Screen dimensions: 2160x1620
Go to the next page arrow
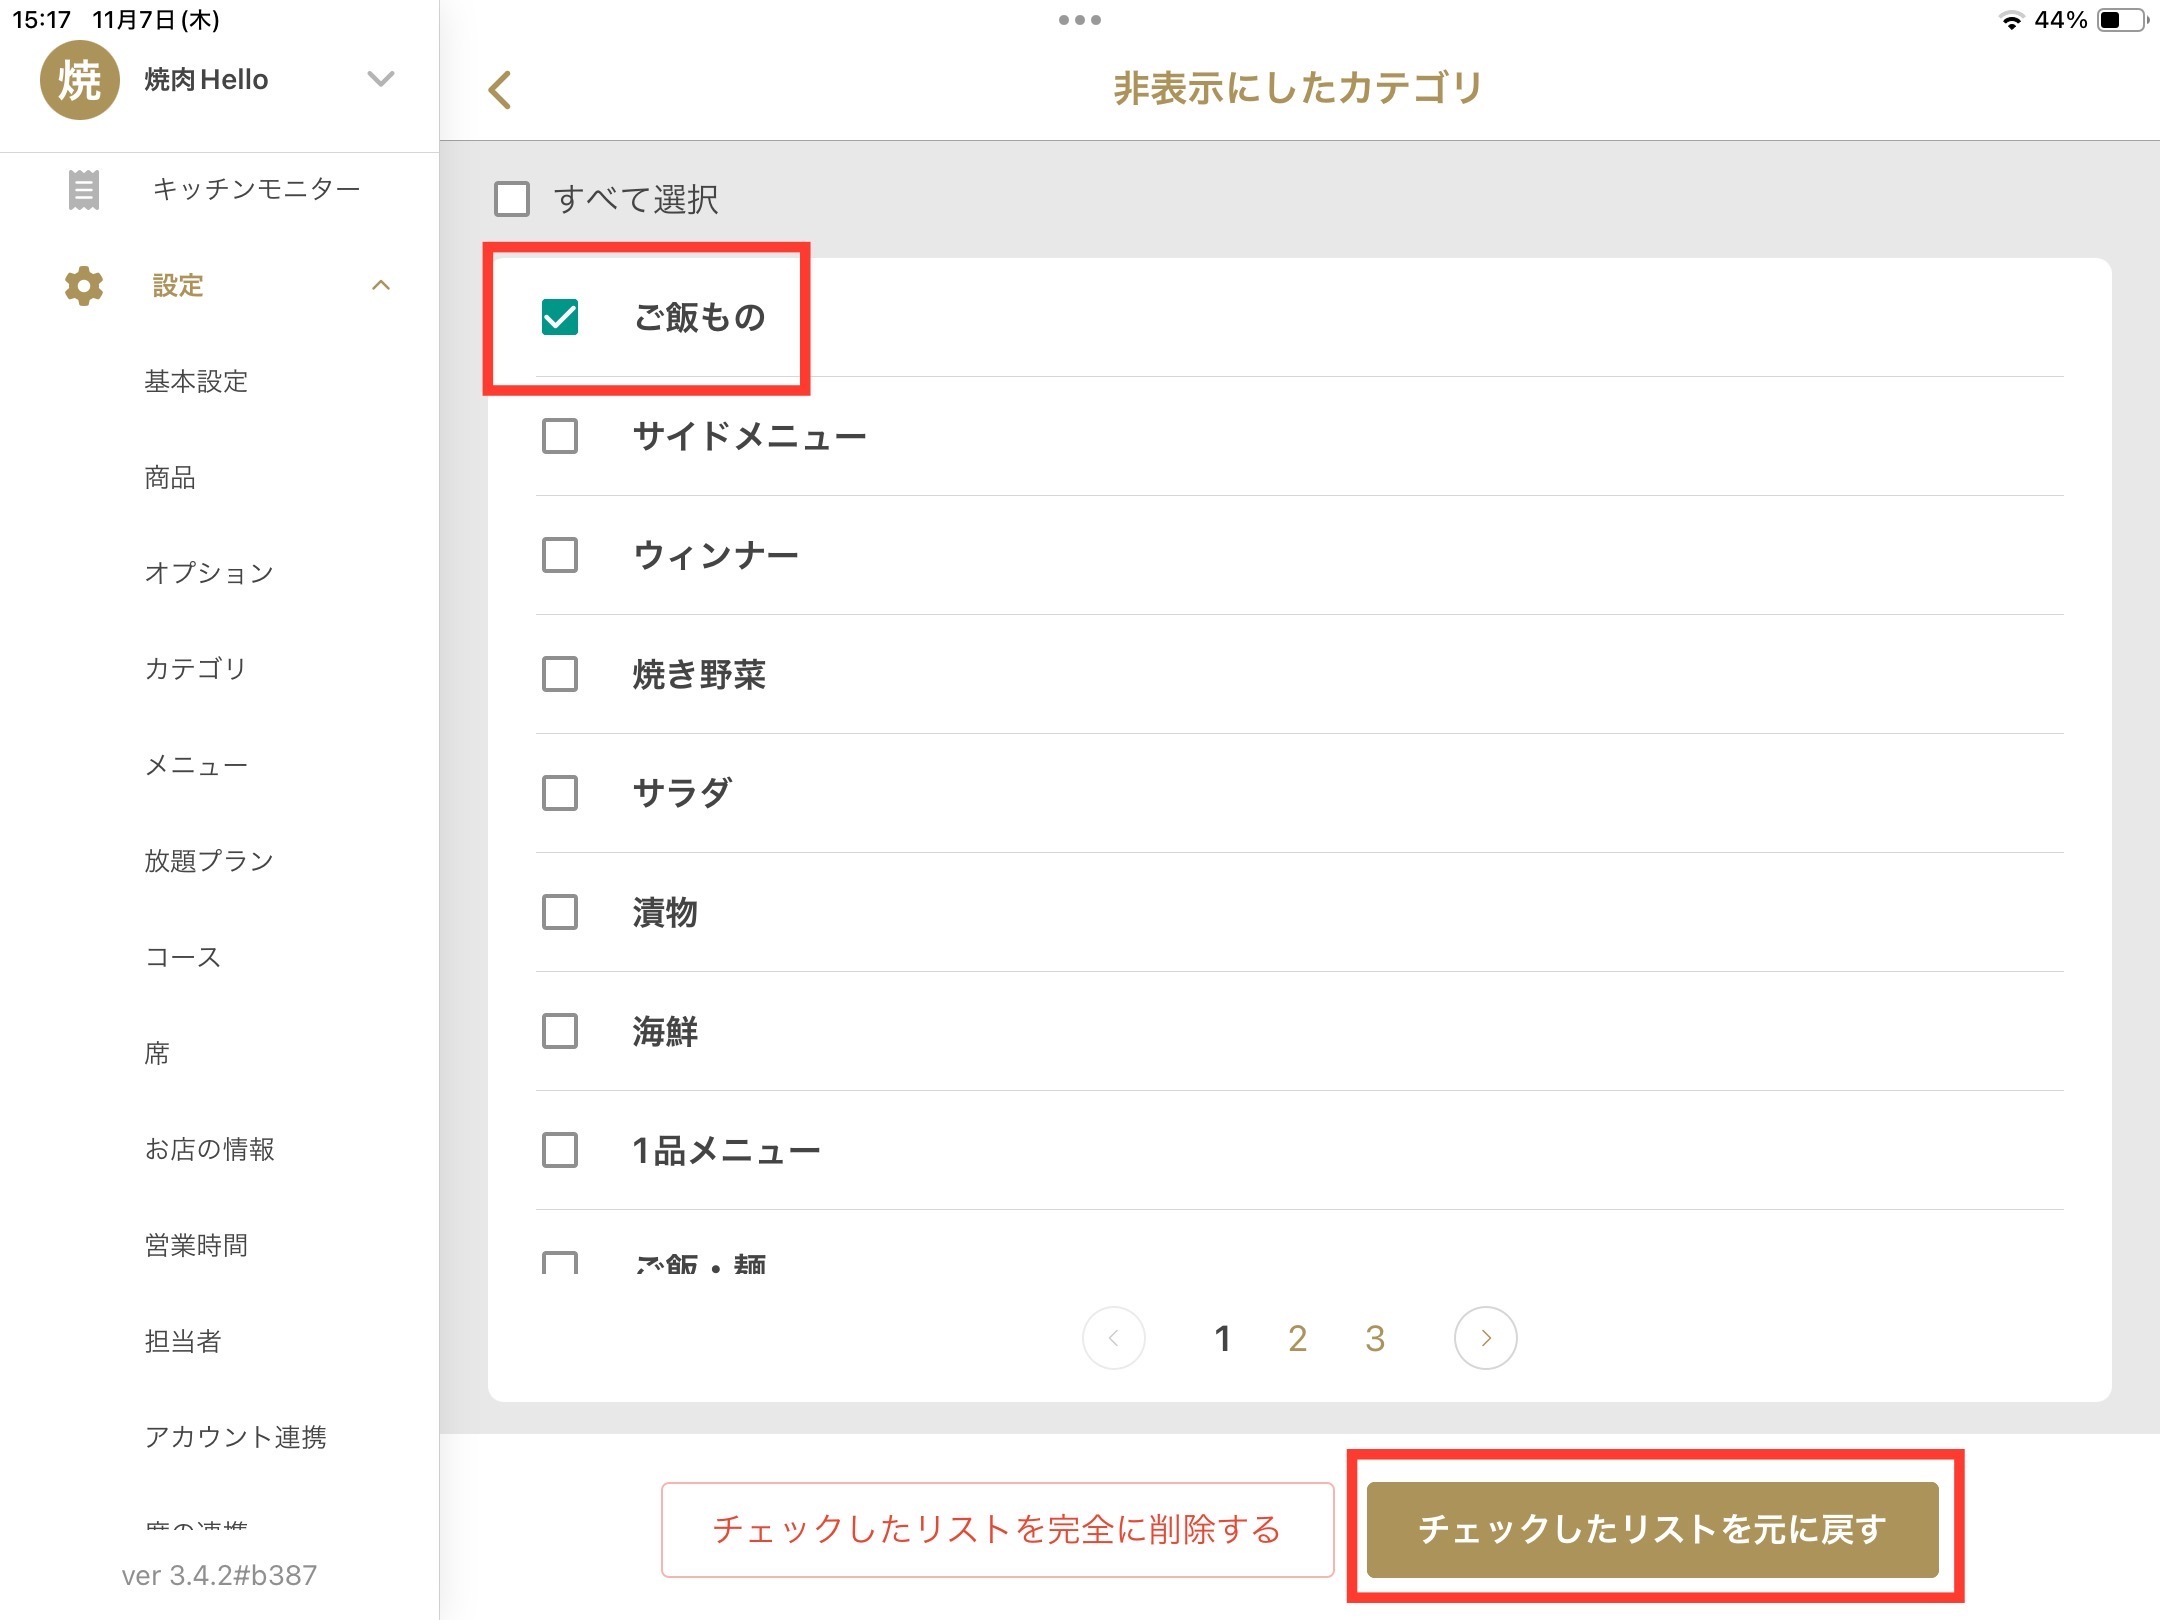1486,1338
